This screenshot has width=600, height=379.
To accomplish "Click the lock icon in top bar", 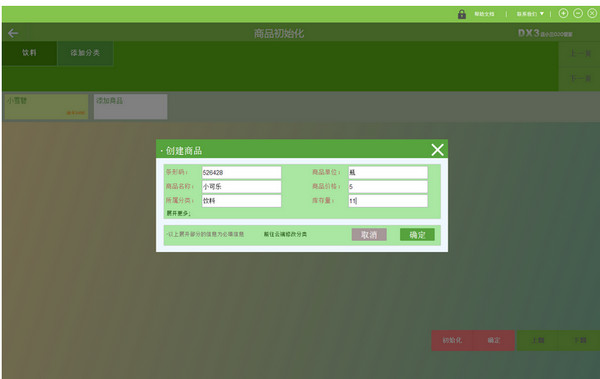I will pos(462,14).
